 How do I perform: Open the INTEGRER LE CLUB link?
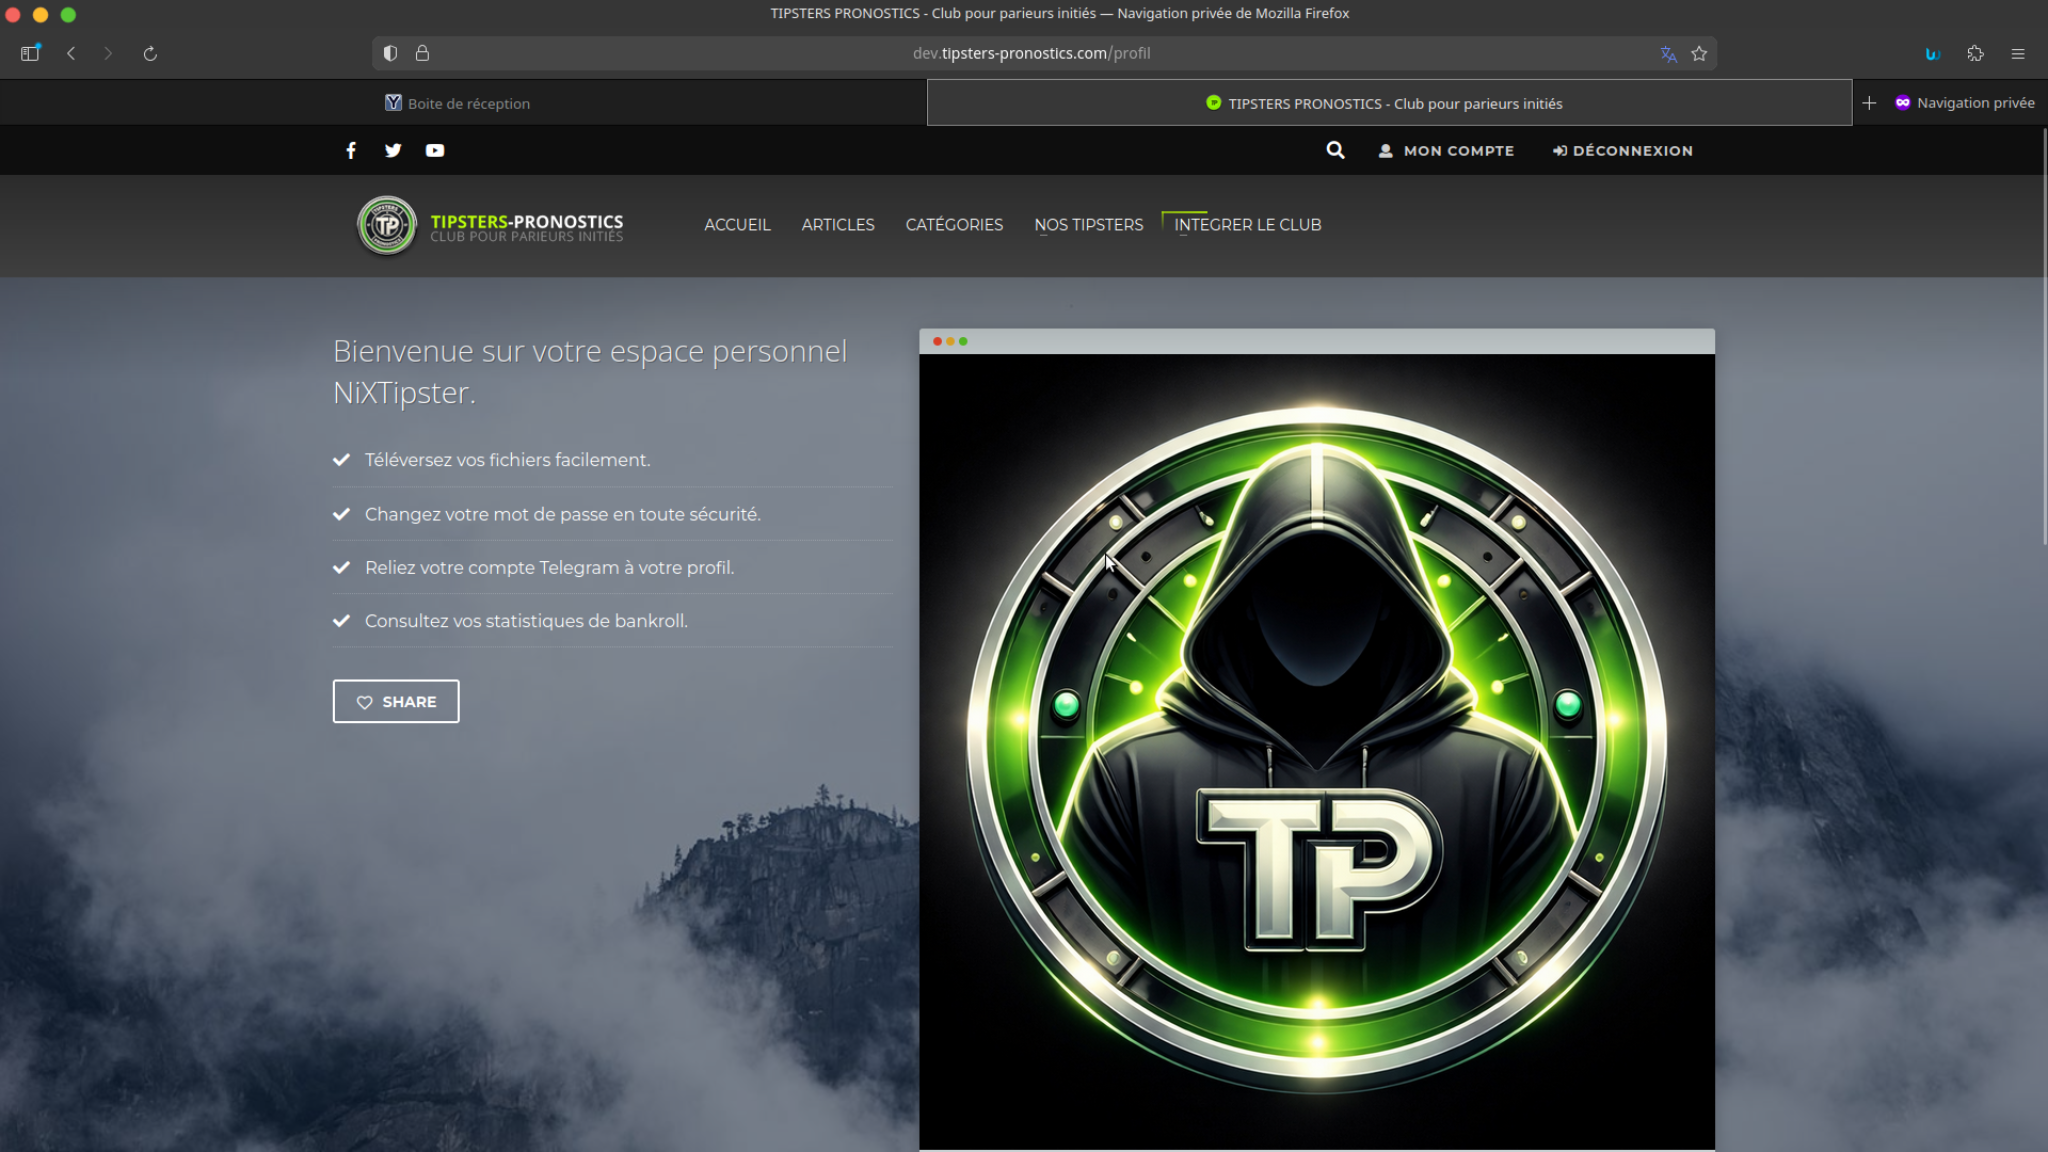[1248, 225]
